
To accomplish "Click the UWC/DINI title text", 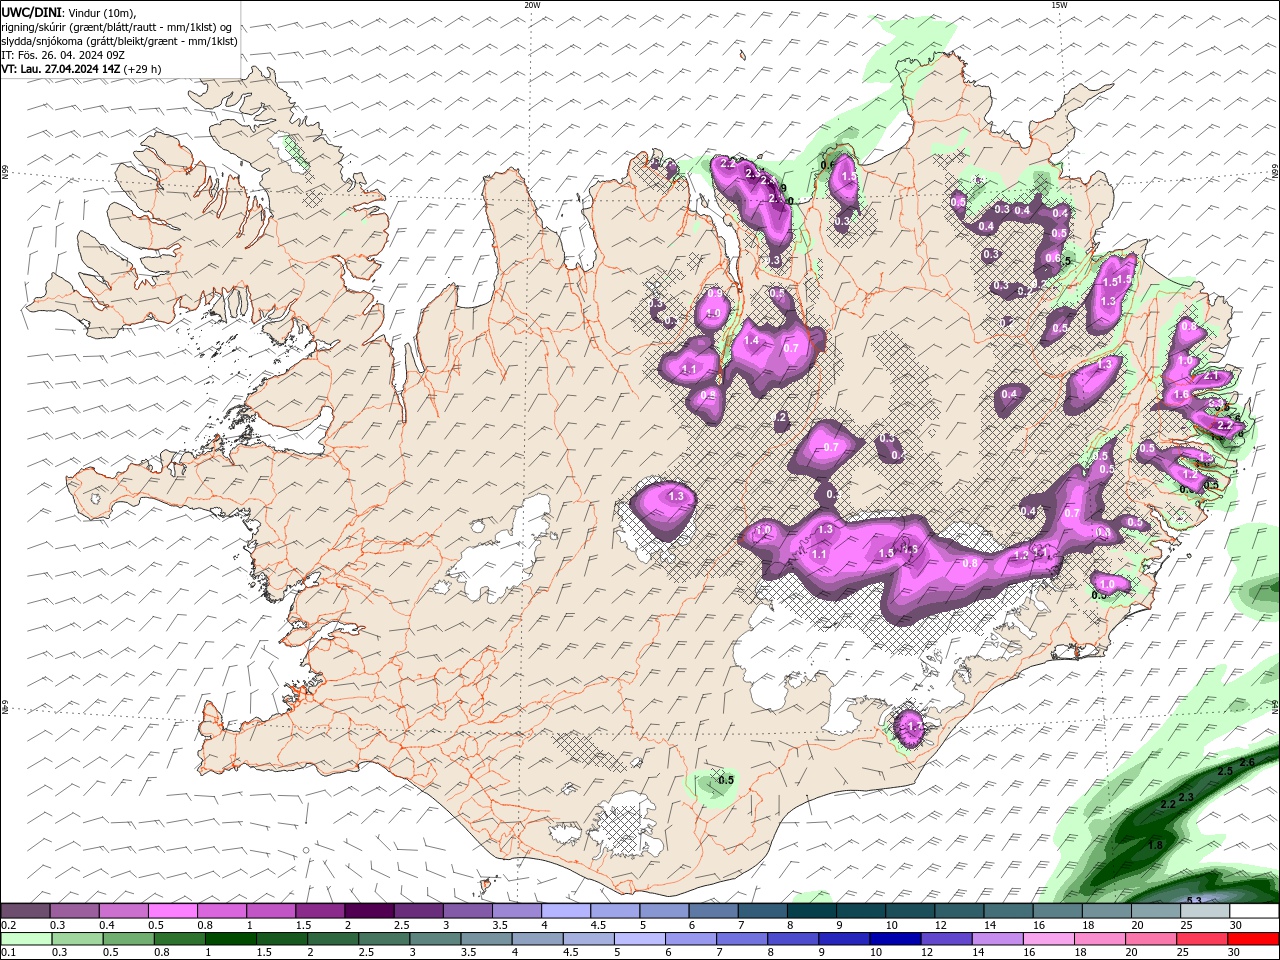I will [29, 11].
